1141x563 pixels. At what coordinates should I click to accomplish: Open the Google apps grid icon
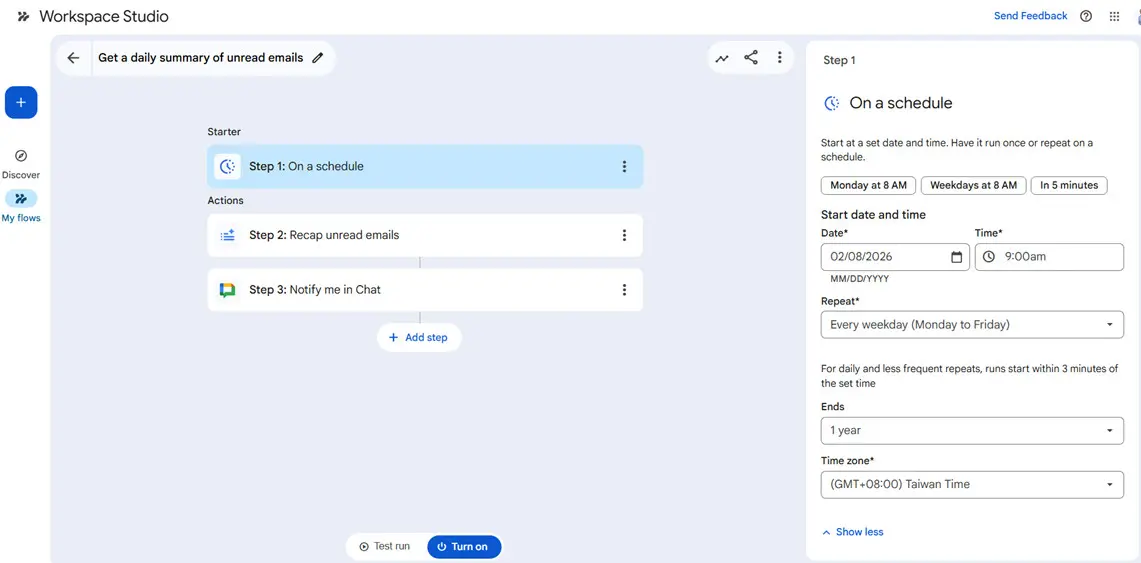(1114, 16)
